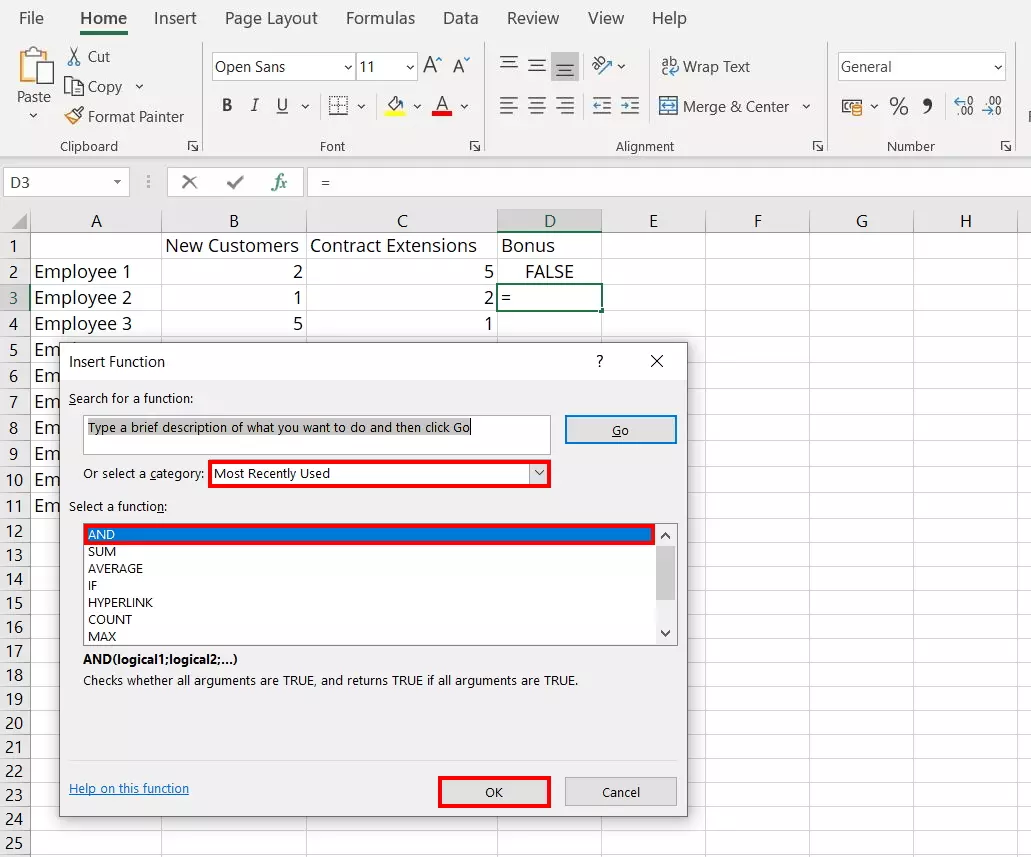1031x857 pixels.
Task: Activate the Format Painter brush
Action: click(x=74, y=116)
